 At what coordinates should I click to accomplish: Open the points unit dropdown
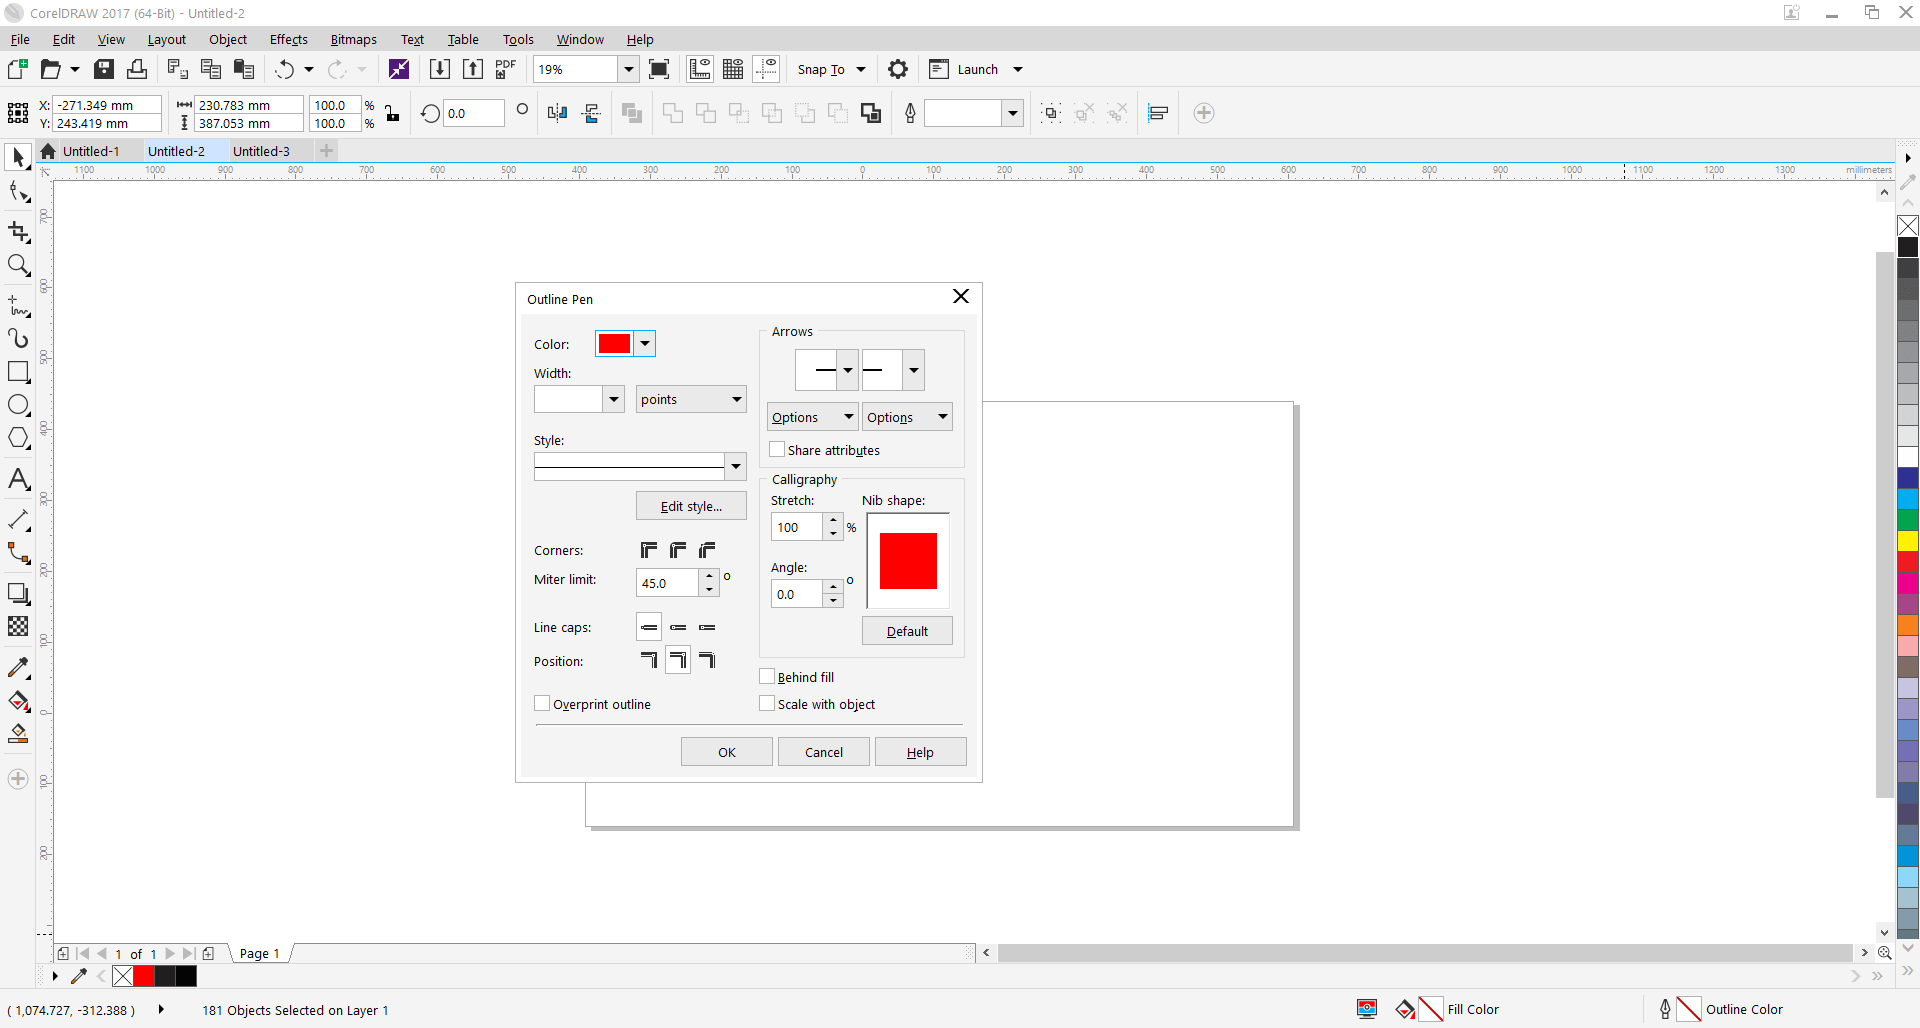click(x=691, y=400)
